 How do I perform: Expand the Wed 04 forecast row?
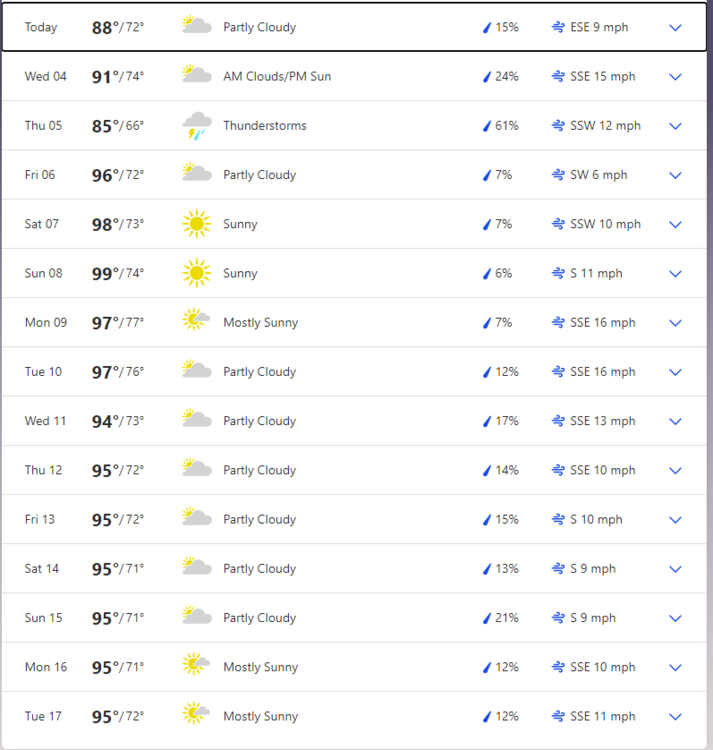coord(675,77)
